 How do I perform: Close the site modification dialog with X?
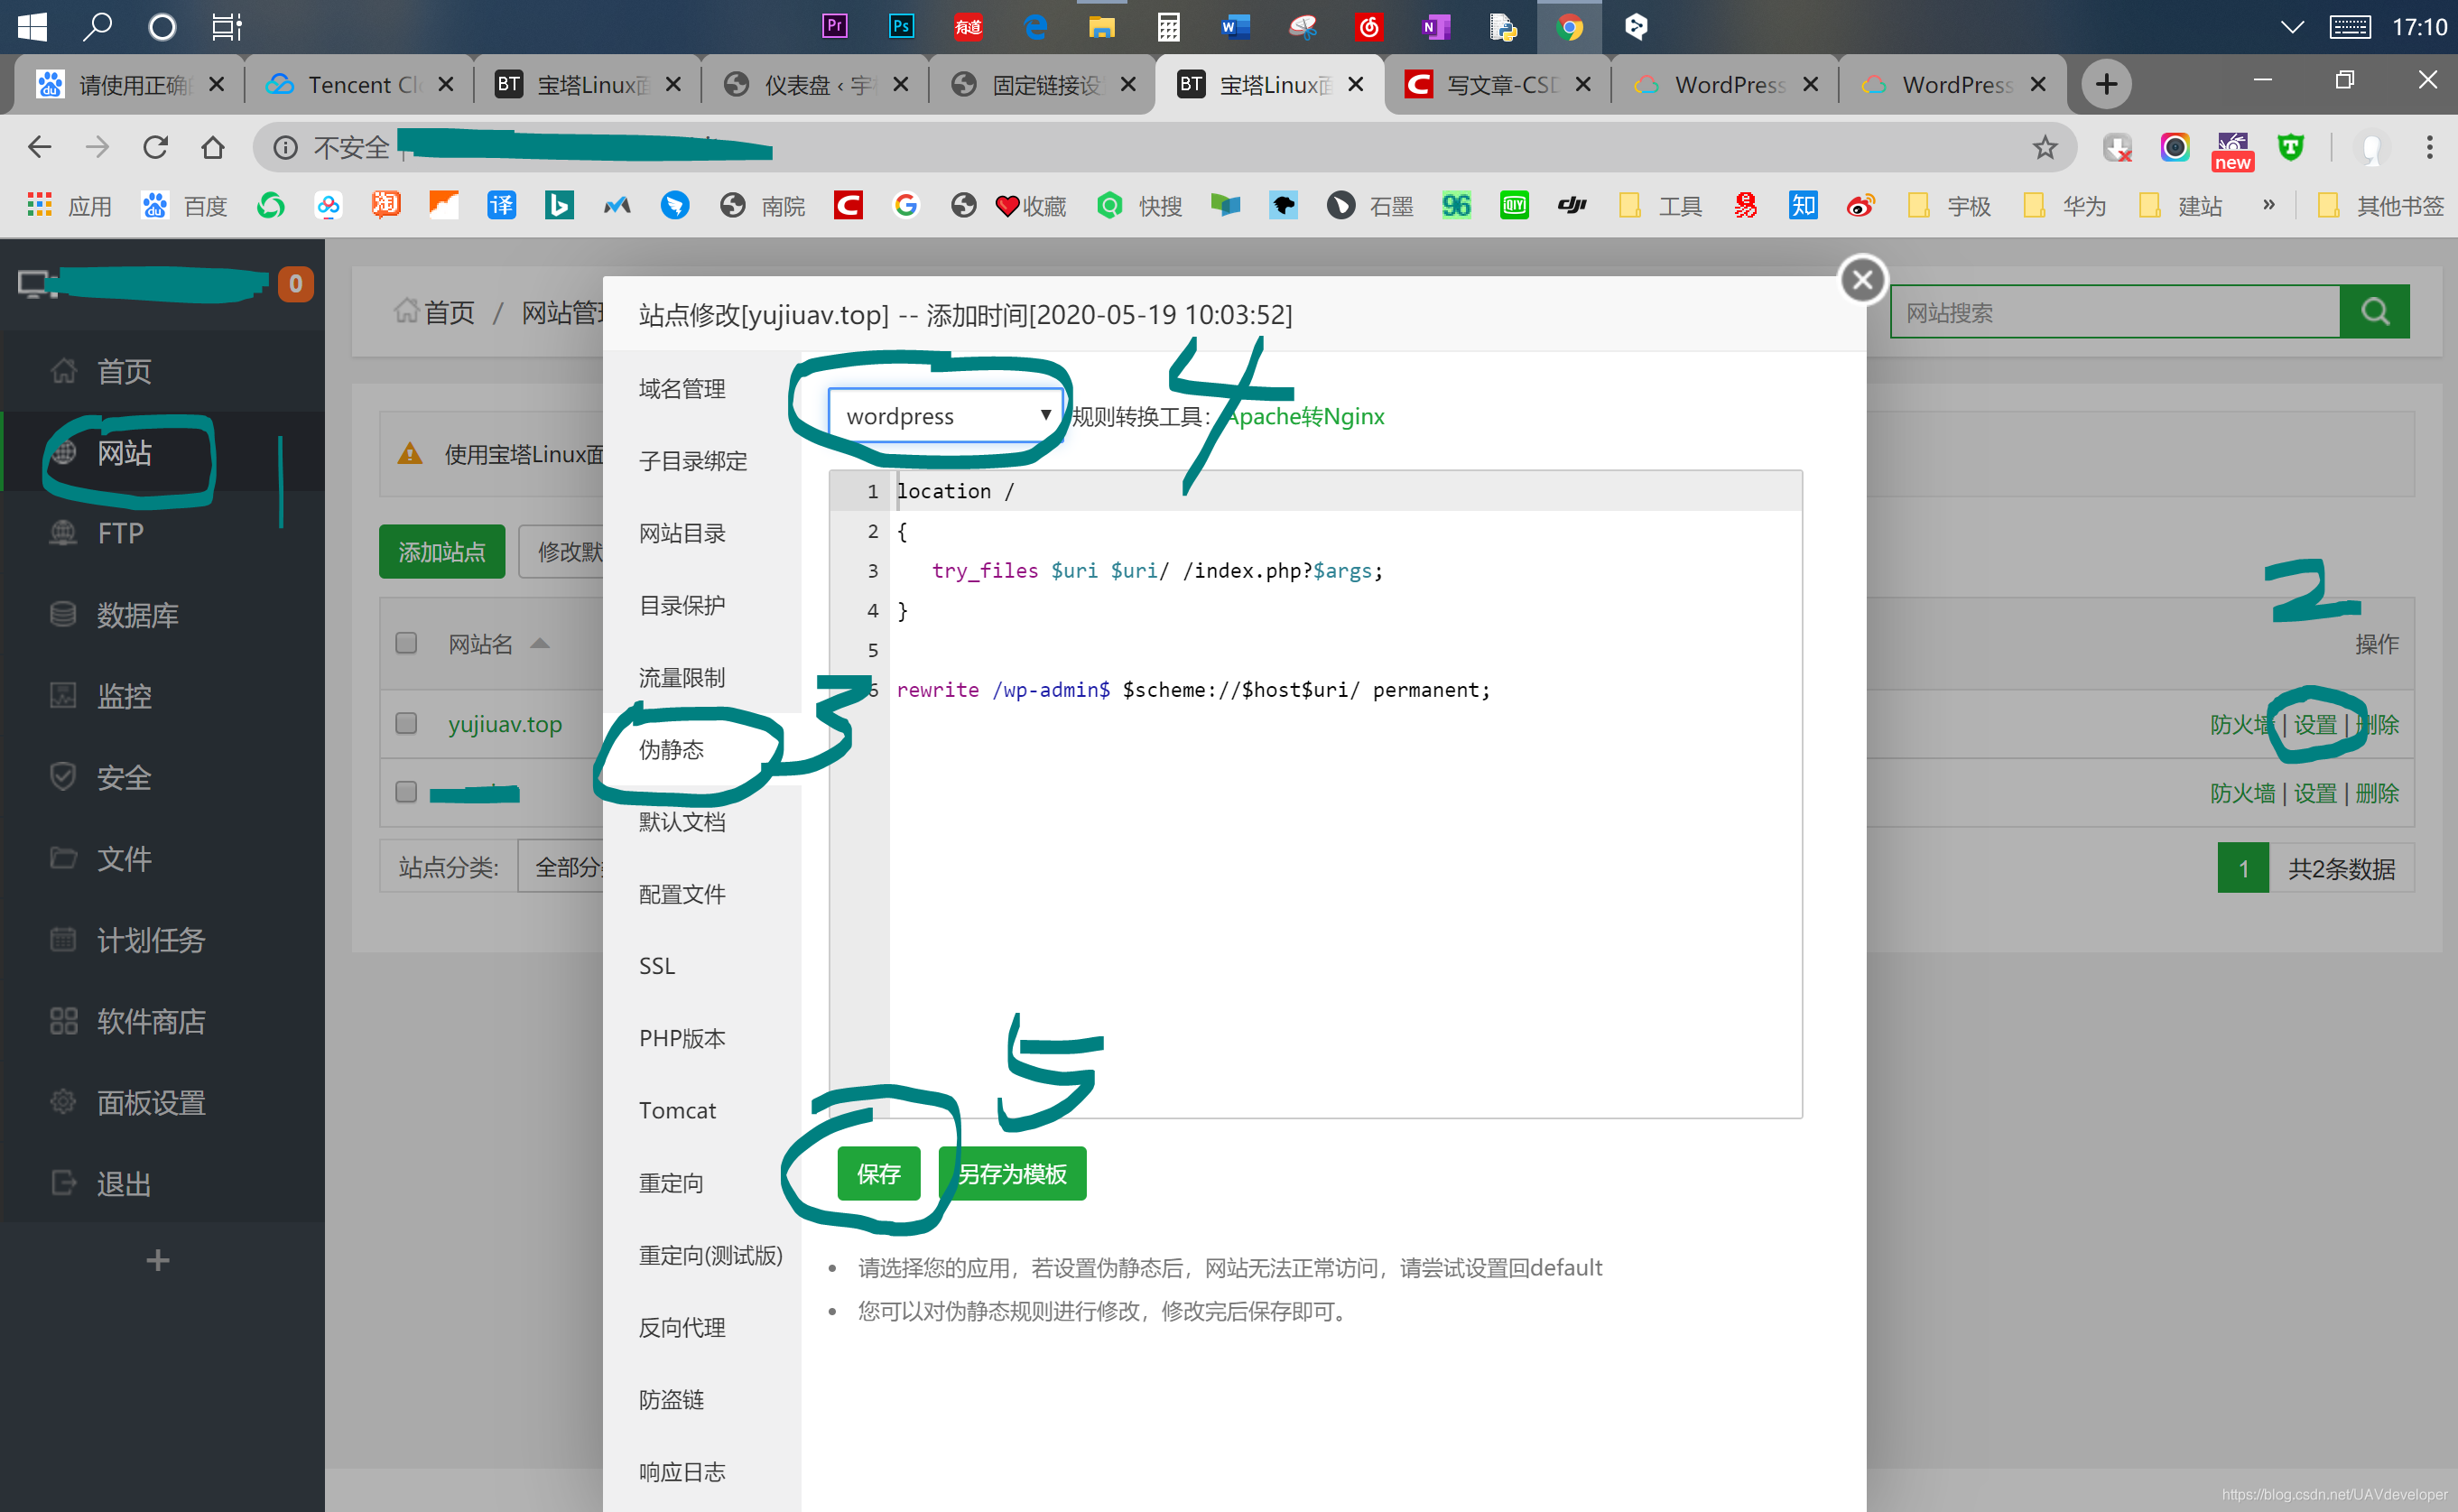pos(1861,281)
